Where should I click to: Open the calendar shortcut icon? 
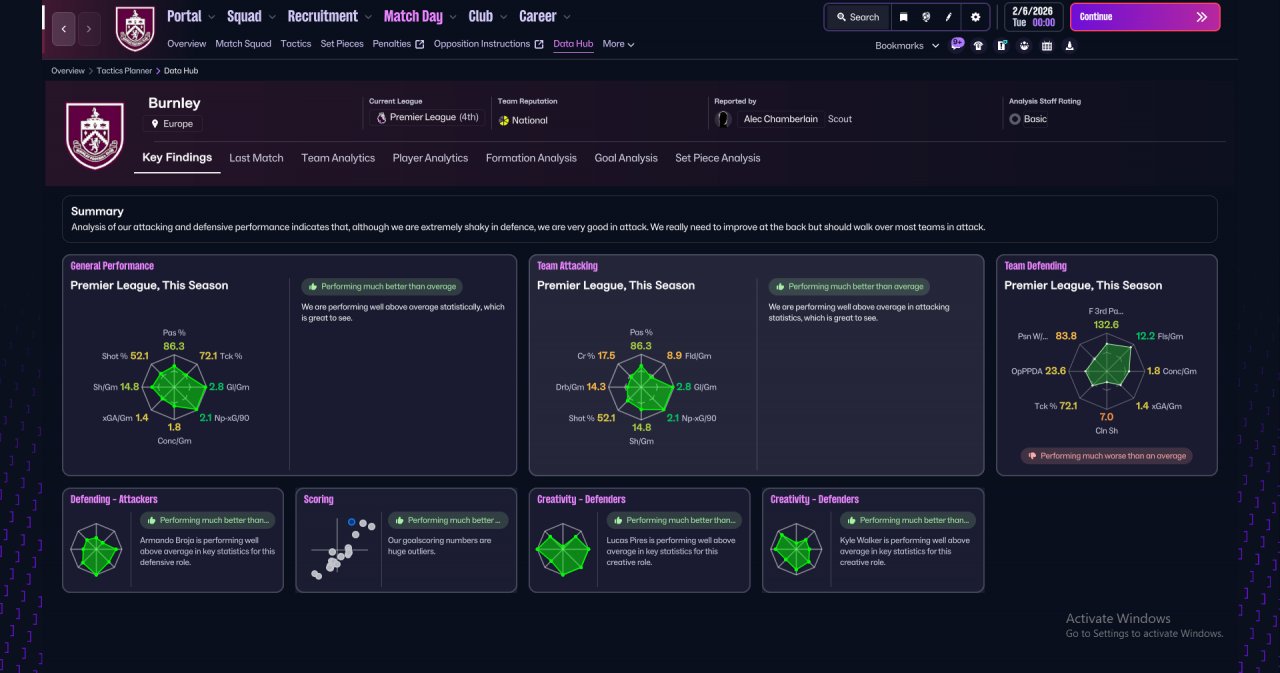[x=1047, y=45]
